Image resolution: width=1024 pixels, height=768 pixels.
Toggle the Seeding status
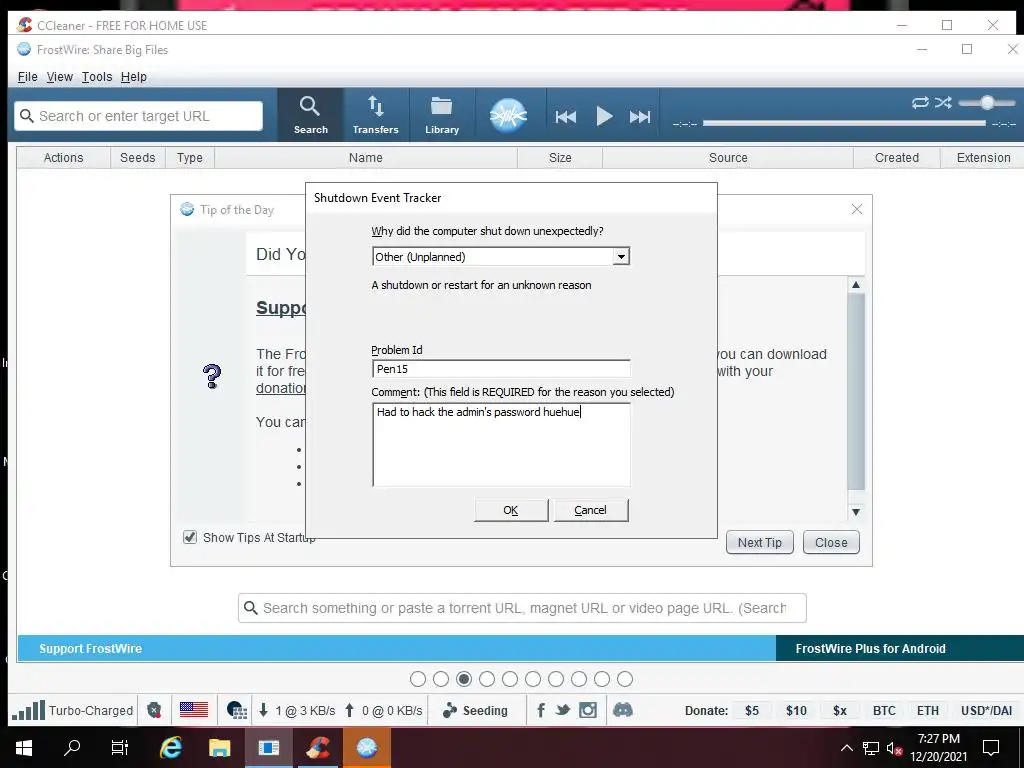click(475, 711)
